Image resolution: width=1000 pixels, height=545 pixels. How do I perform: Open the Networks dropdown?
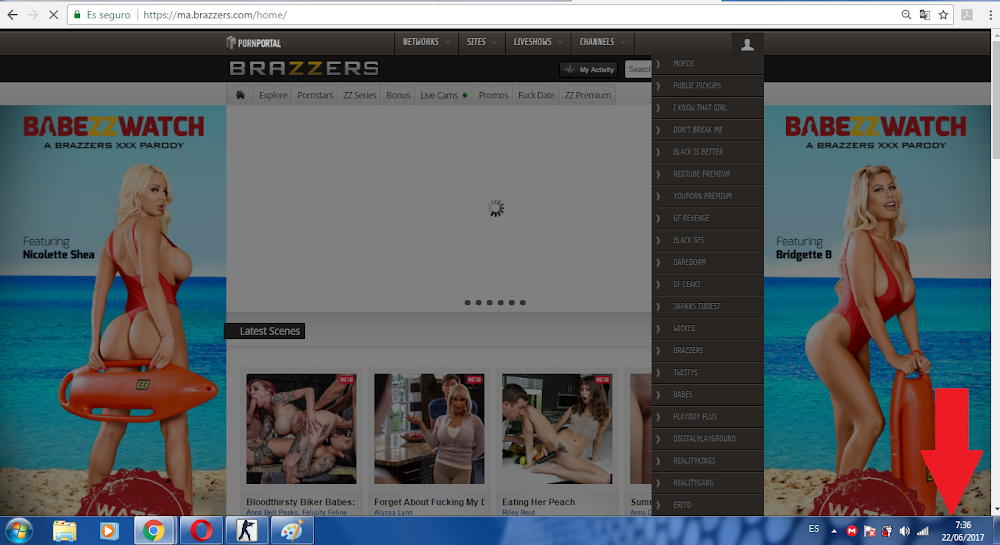[426, 42]
